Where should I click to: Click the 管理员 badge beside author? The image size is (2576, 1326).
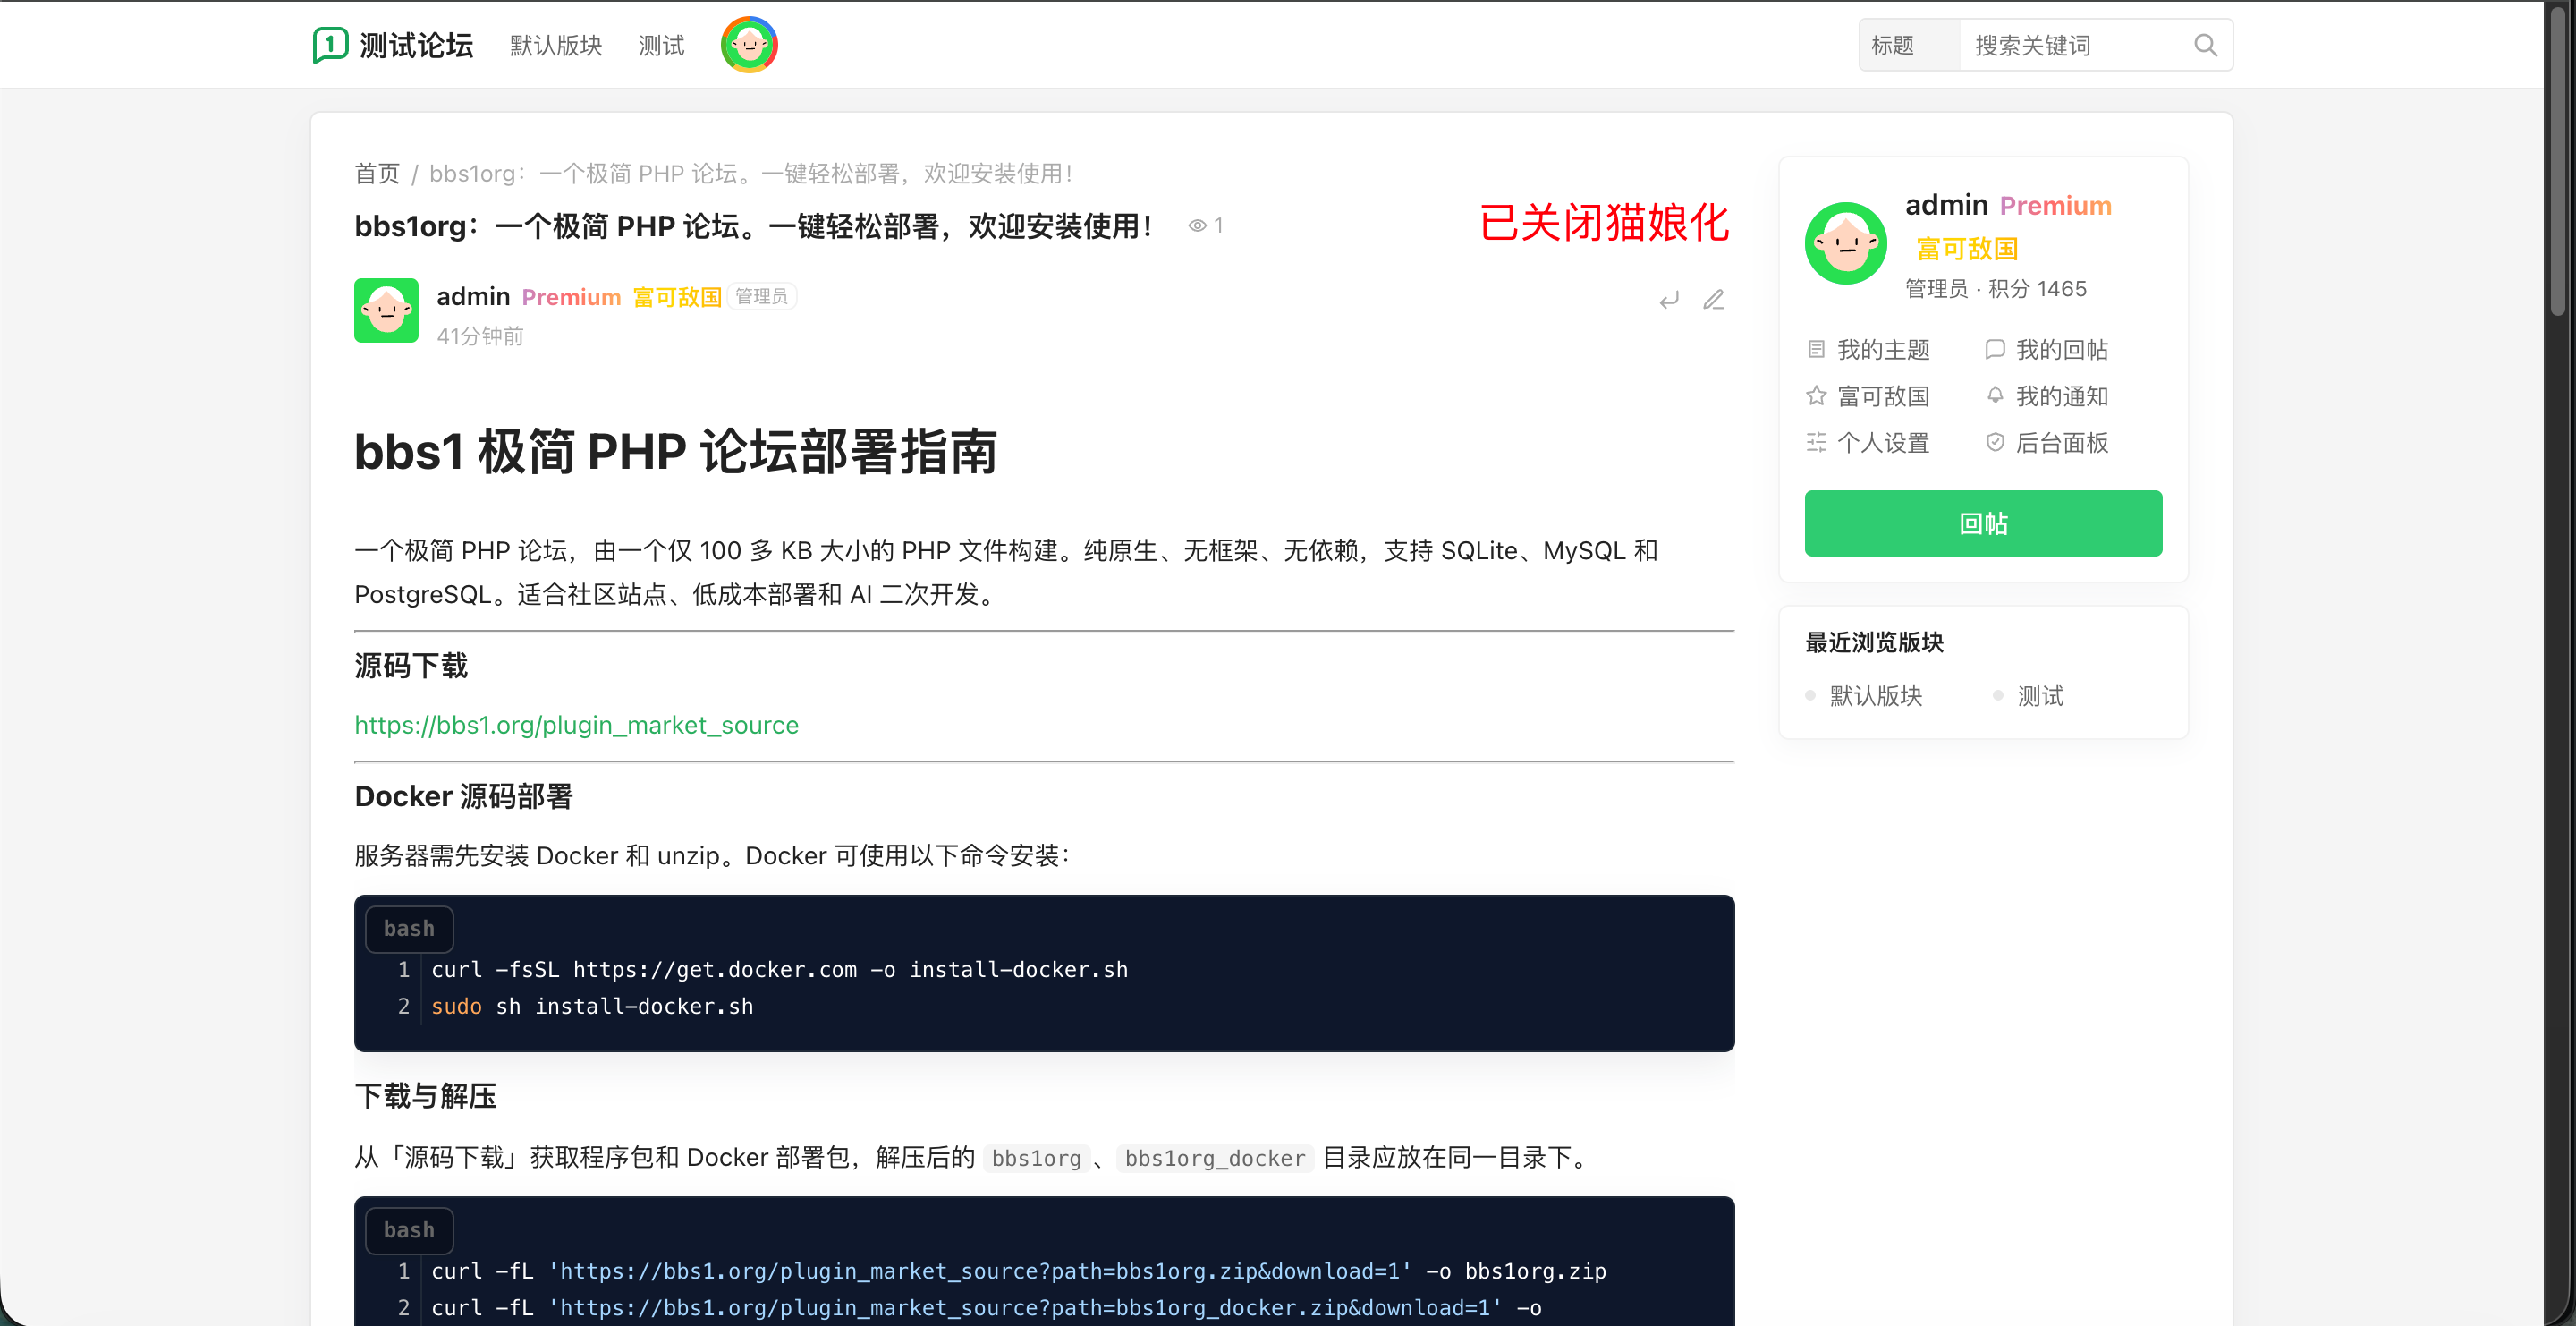761,296
